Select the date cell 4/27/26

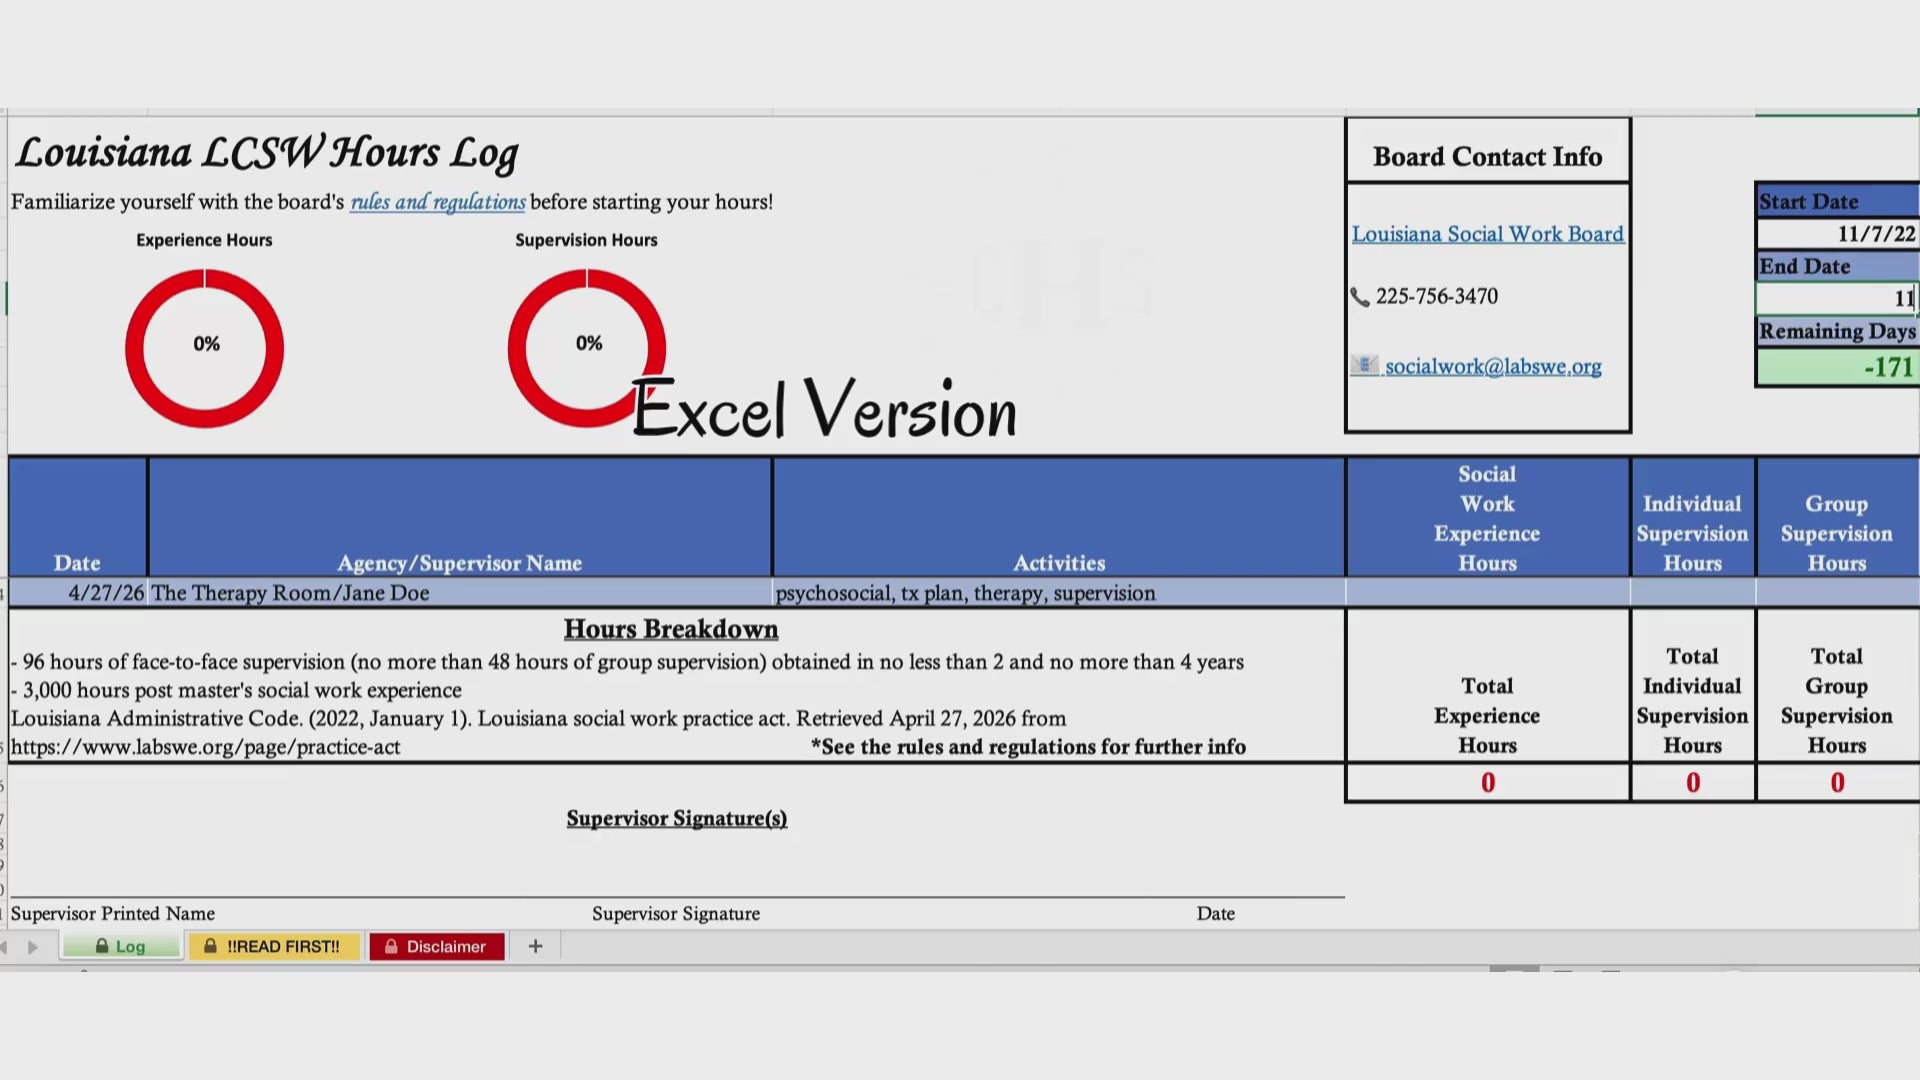[78, 593]
